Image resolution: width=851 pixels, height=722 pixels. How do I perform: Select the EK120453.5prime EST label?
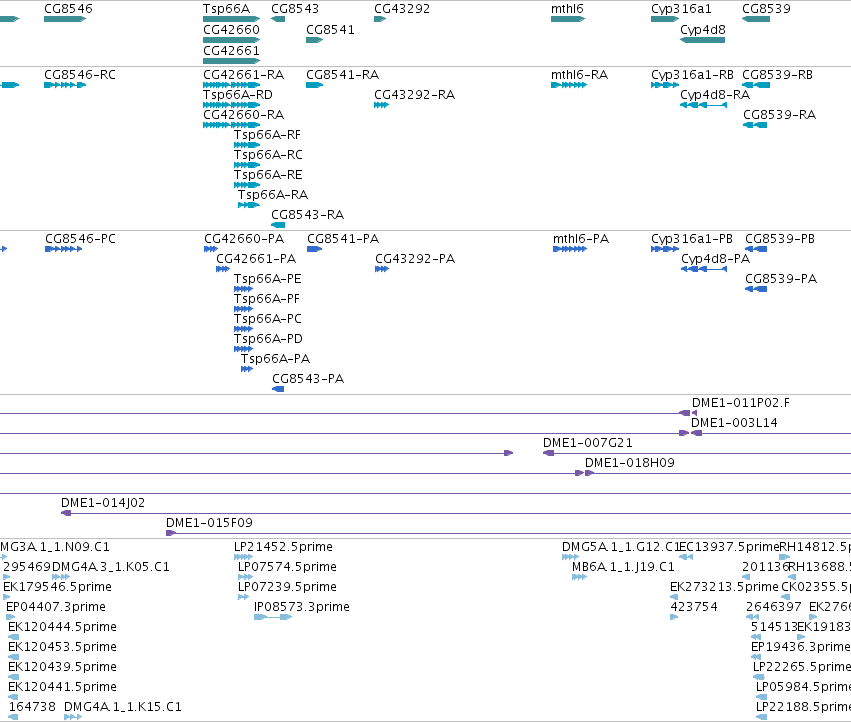pos(62,647)
